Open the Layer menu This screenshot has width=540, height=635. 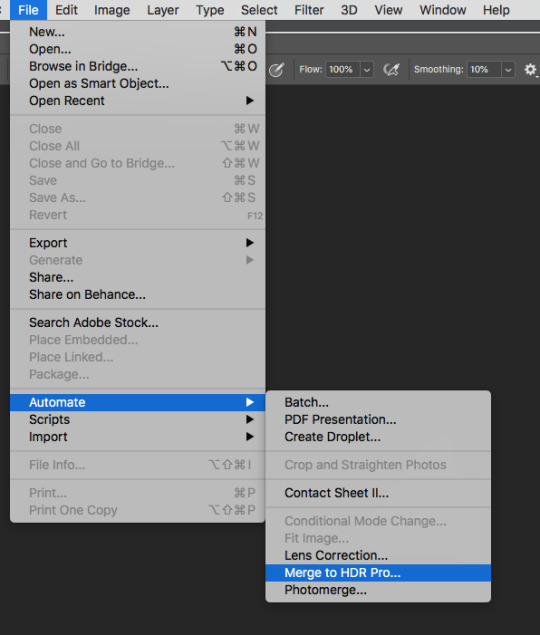point(163,10)
